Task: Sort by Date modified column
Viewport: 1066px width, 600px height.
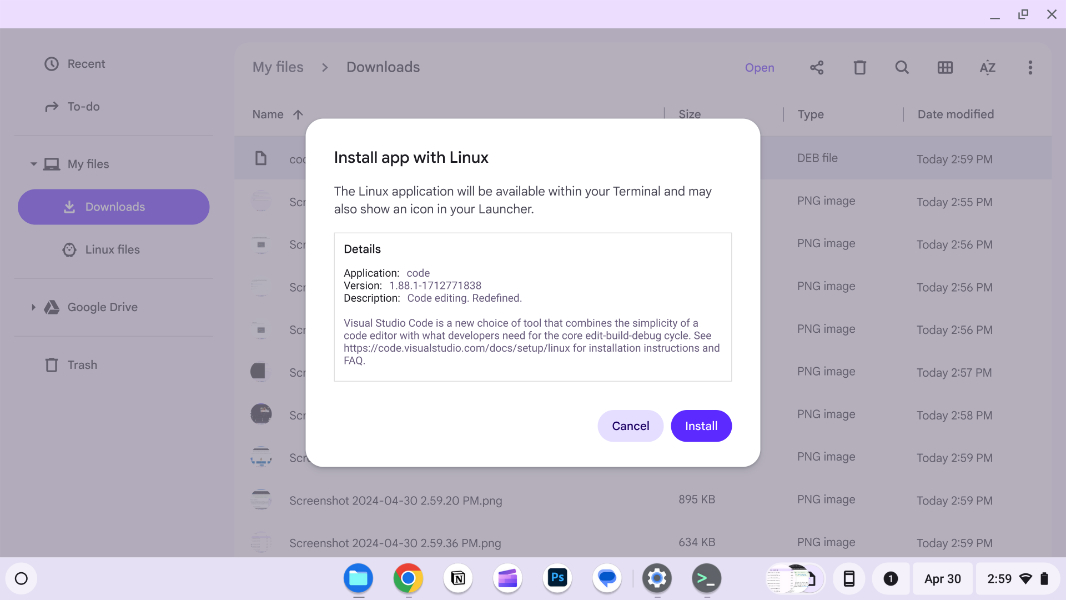Action: click(955, 114)
